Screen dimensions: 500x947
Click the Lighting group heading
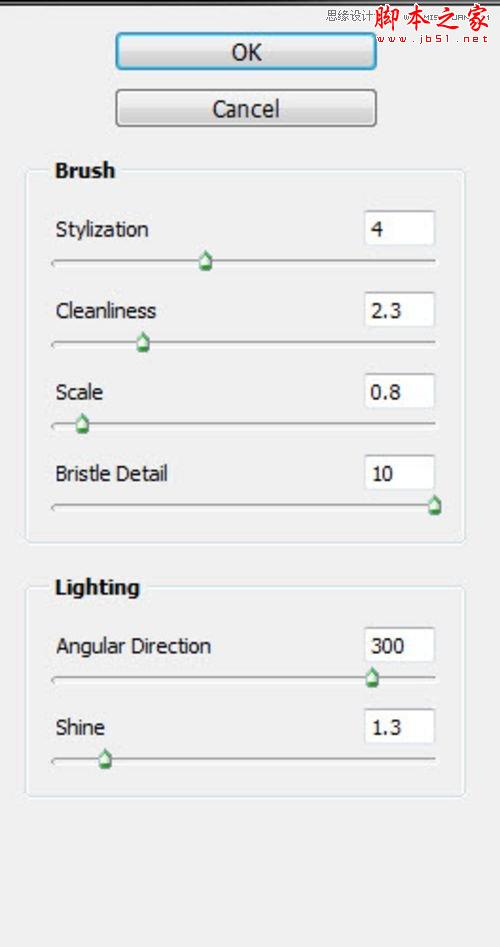[x=97, y=587]
